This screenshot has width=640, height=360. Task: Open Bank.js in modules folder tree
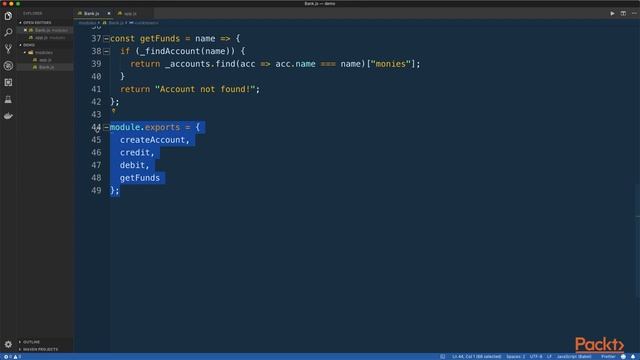[x=46, y=67]
